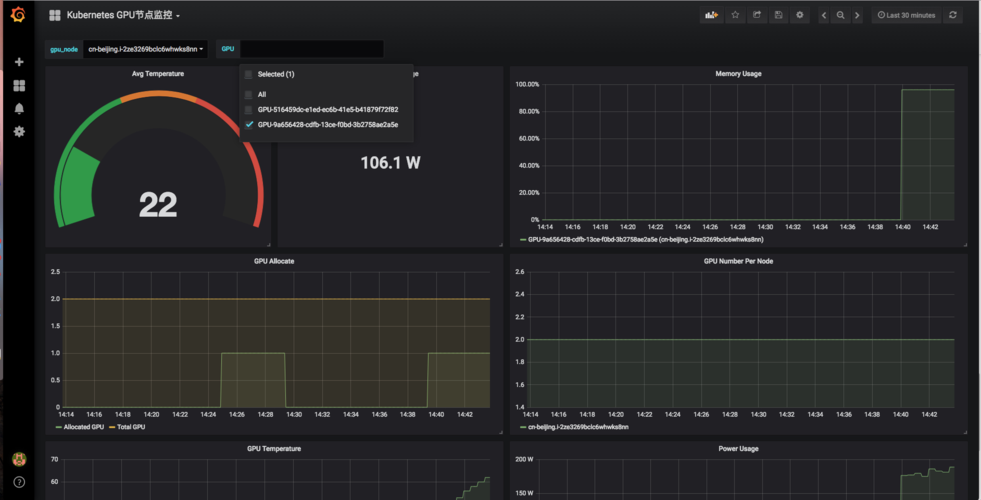Expand the gpu_node cn-beijing dropdown
Image resolution: width=981 pixels, height=500 pixels.
(146, 49)
